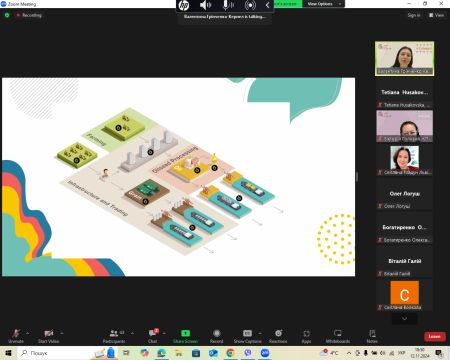This screenshot has width=450, height=360.
Task: Open Whiteboards
Action: [338, 336]
